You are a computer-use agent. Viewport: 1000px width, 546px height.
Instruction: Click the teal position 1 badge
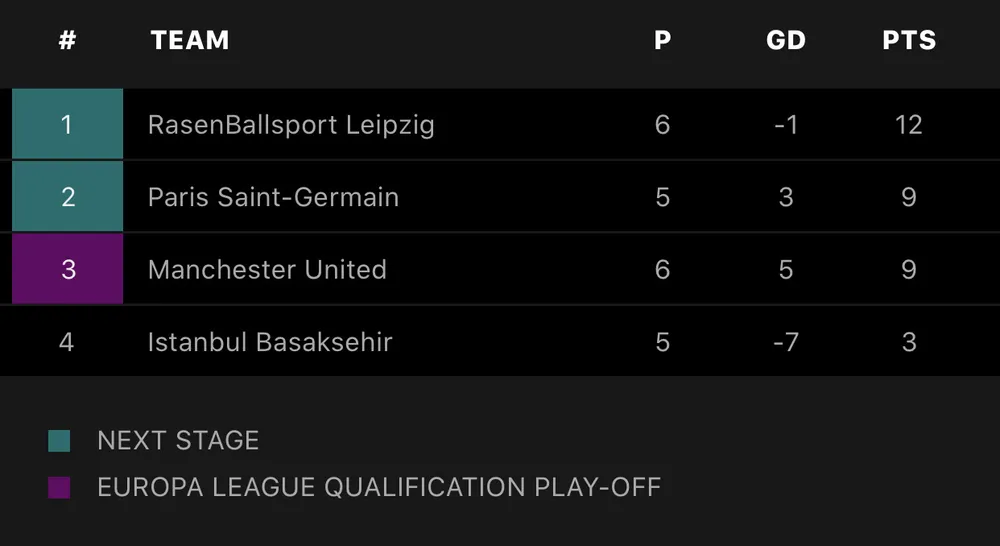67,125
